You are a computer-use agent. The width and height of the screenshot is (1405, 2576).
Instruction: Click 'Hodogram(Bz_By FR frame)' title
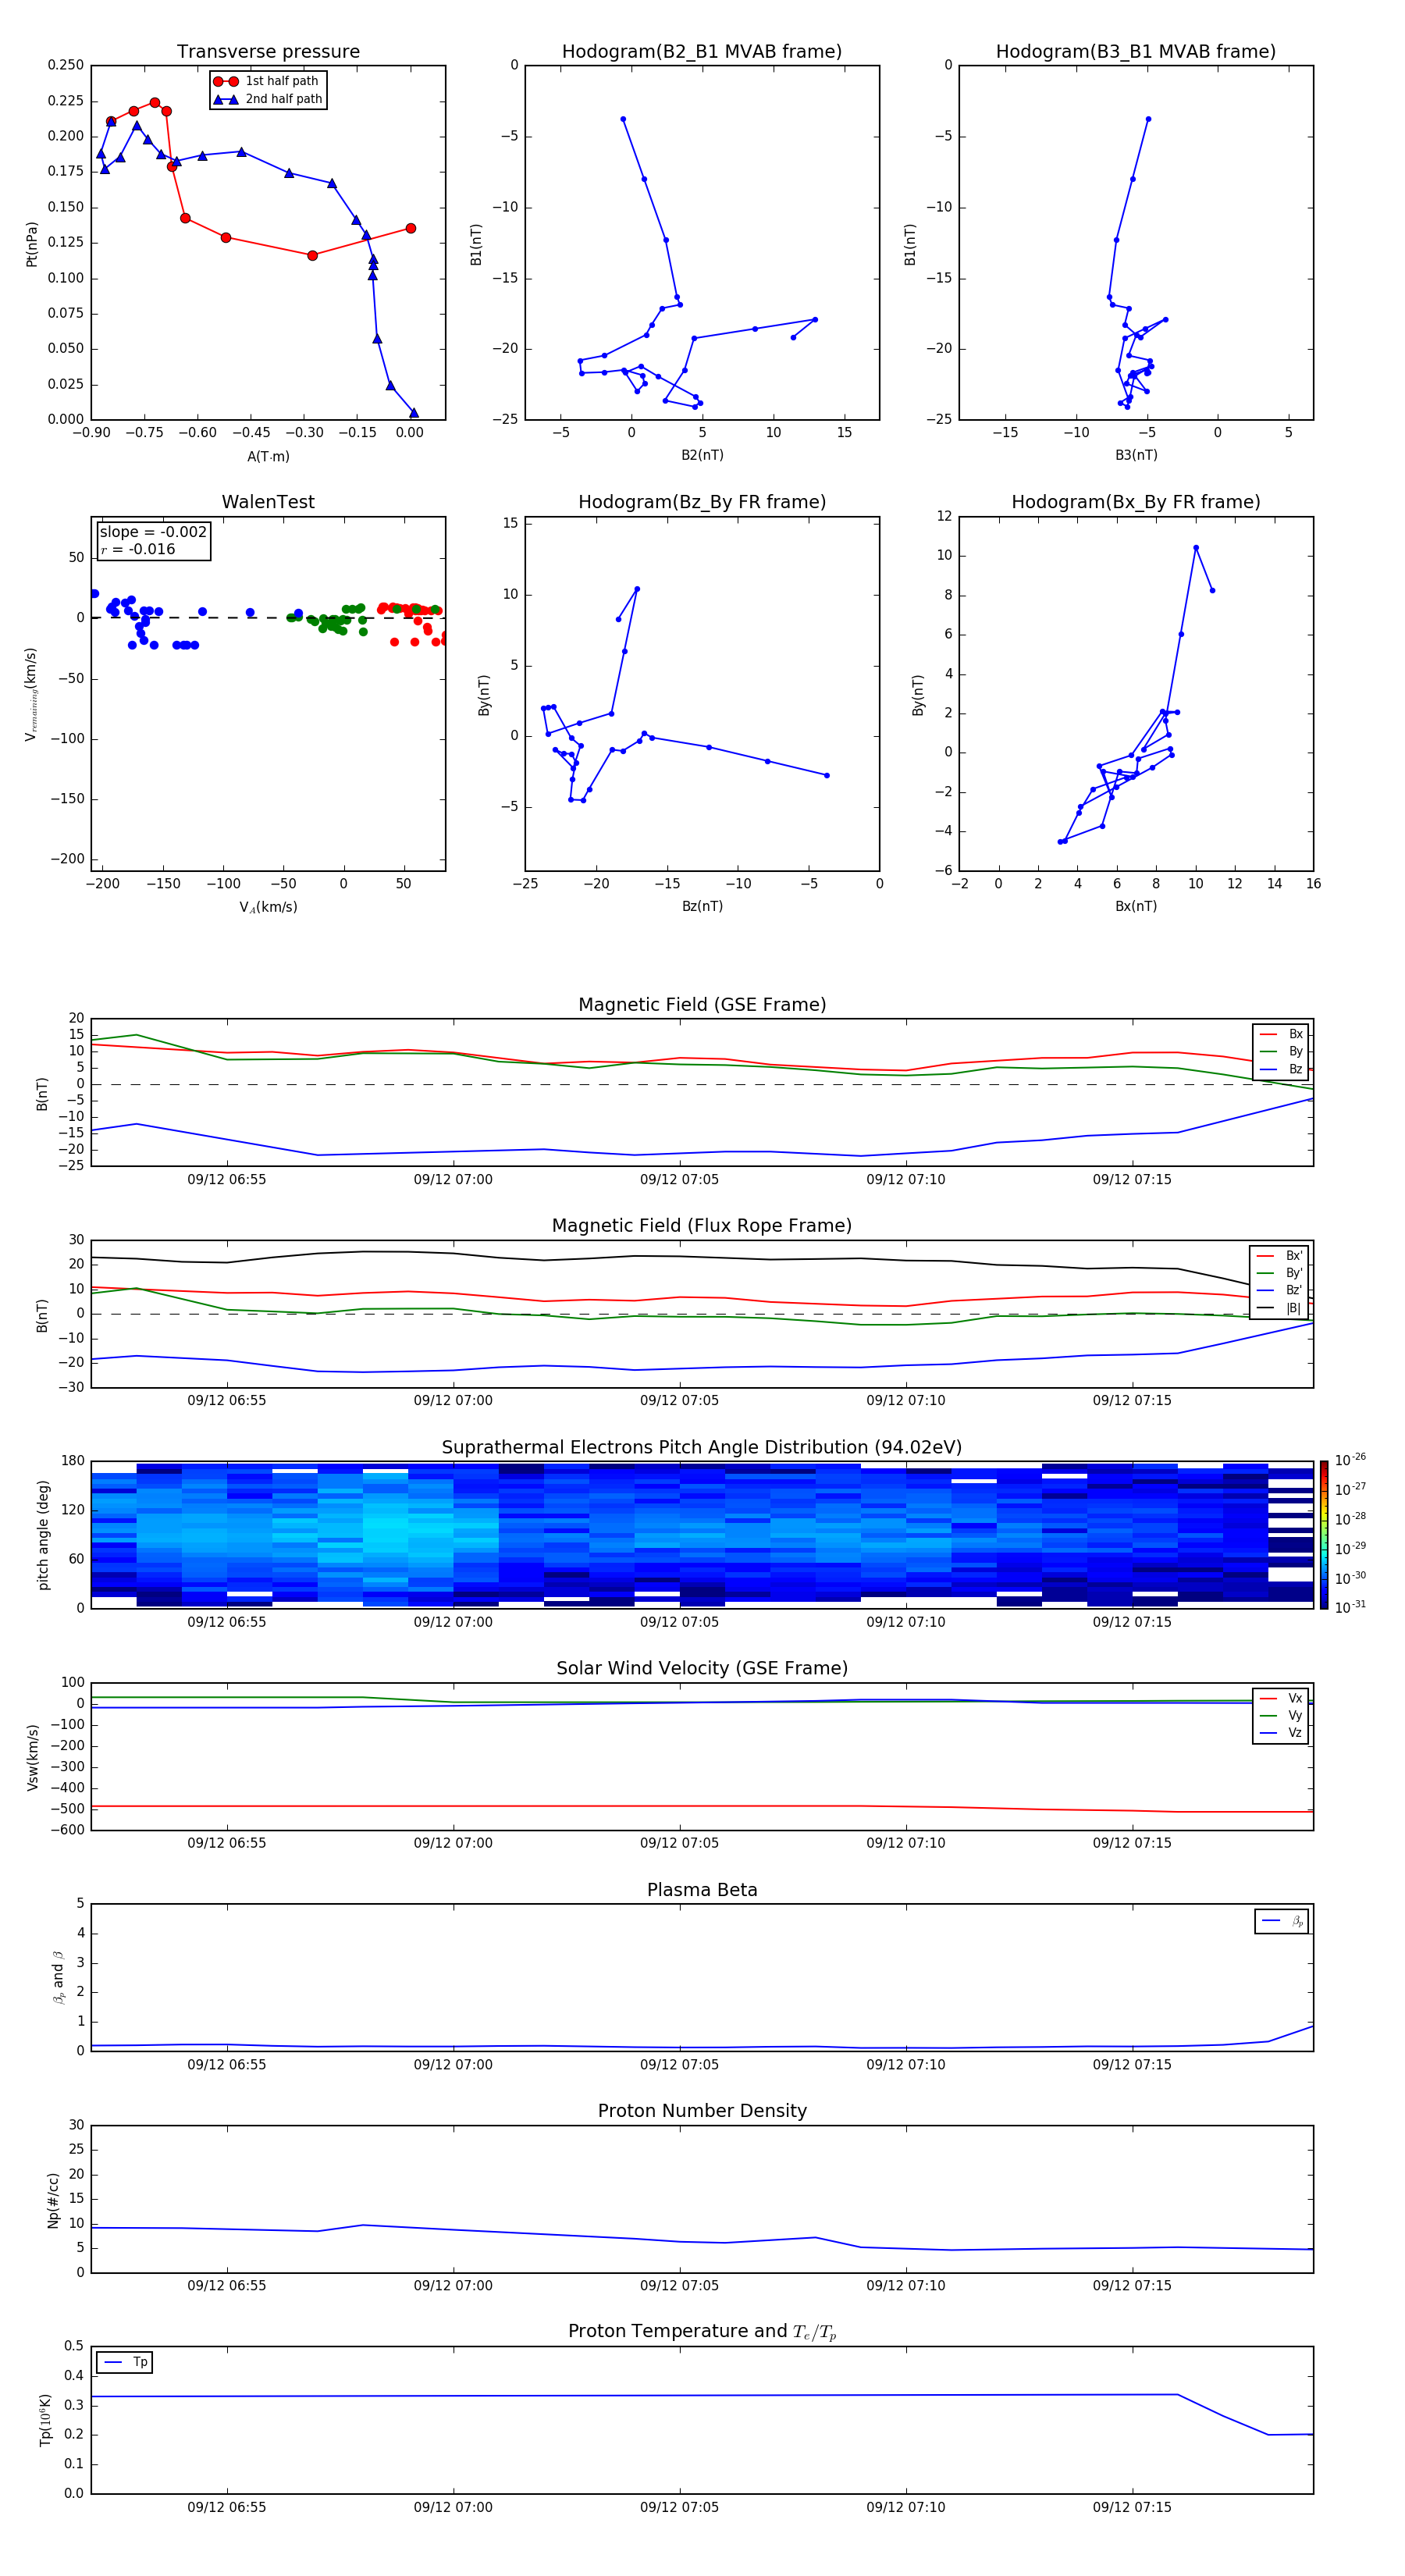(702, 502)
